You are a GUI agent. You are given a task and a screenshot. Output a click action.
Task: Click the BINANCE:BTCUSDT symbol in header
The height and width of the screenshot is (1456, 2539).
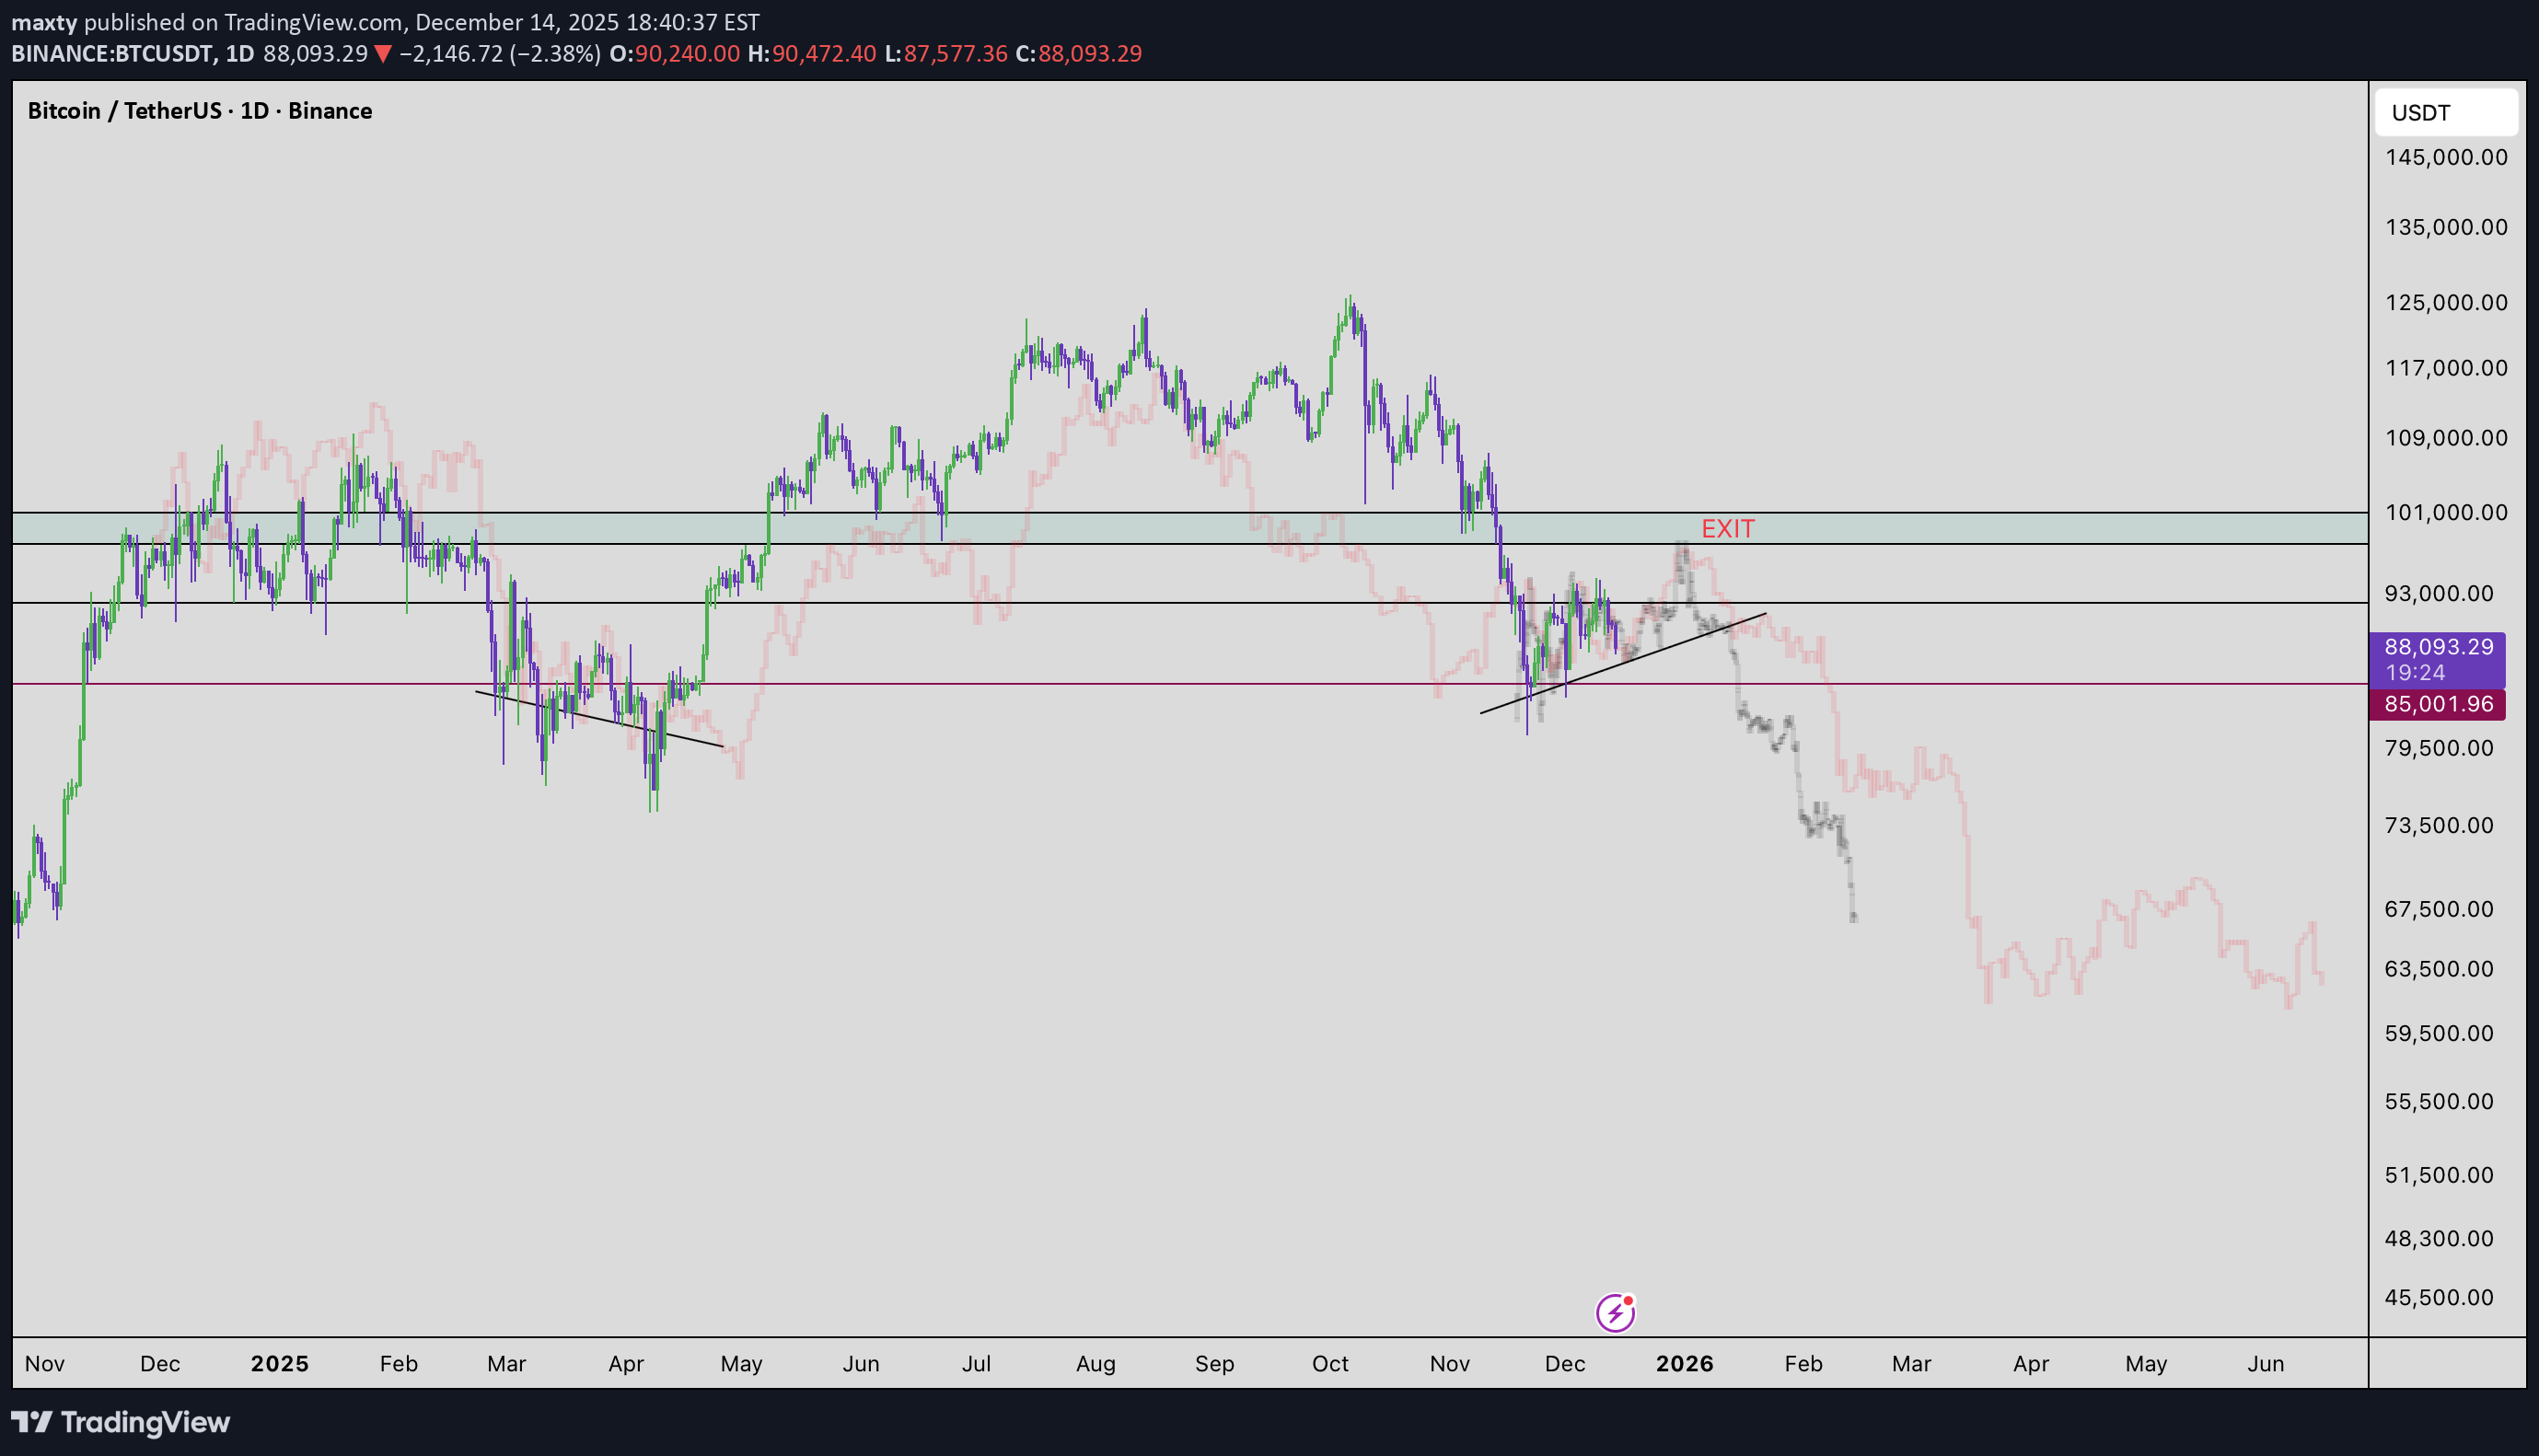111,54
